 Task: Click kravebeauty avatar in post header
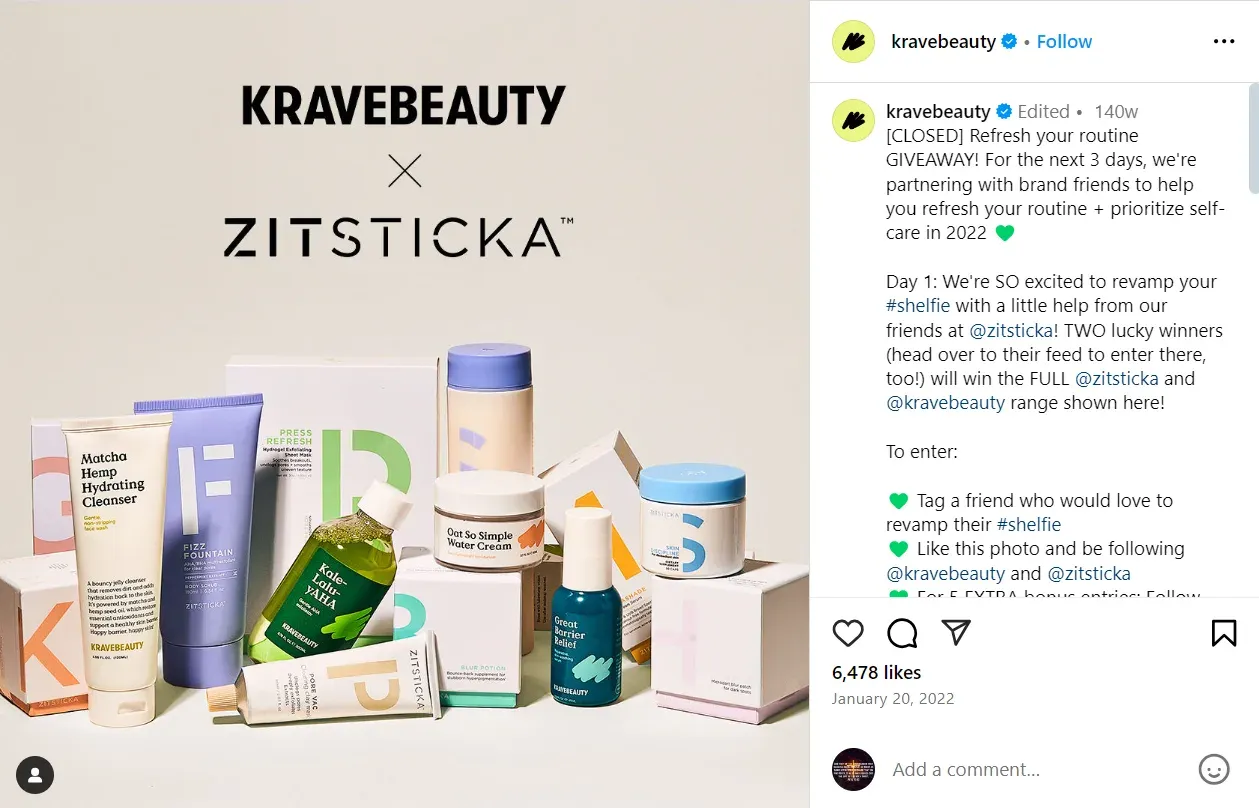tap(853, 41)
